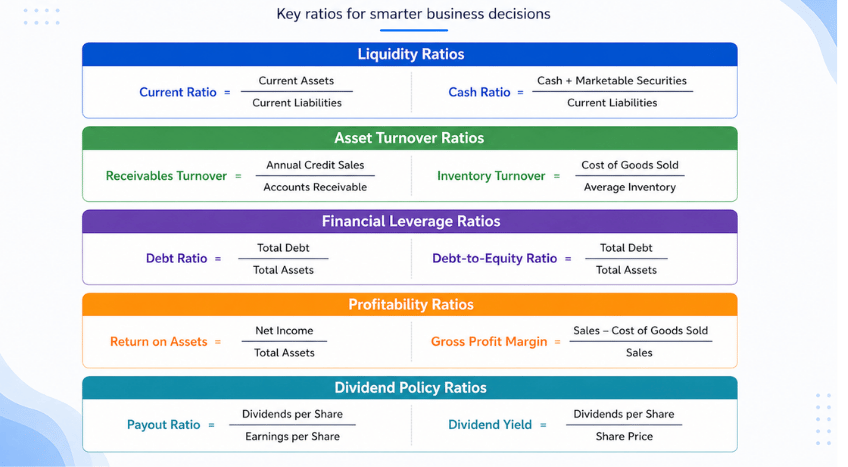
Task: Click the Current Ratio label
Action: [177, 92]
